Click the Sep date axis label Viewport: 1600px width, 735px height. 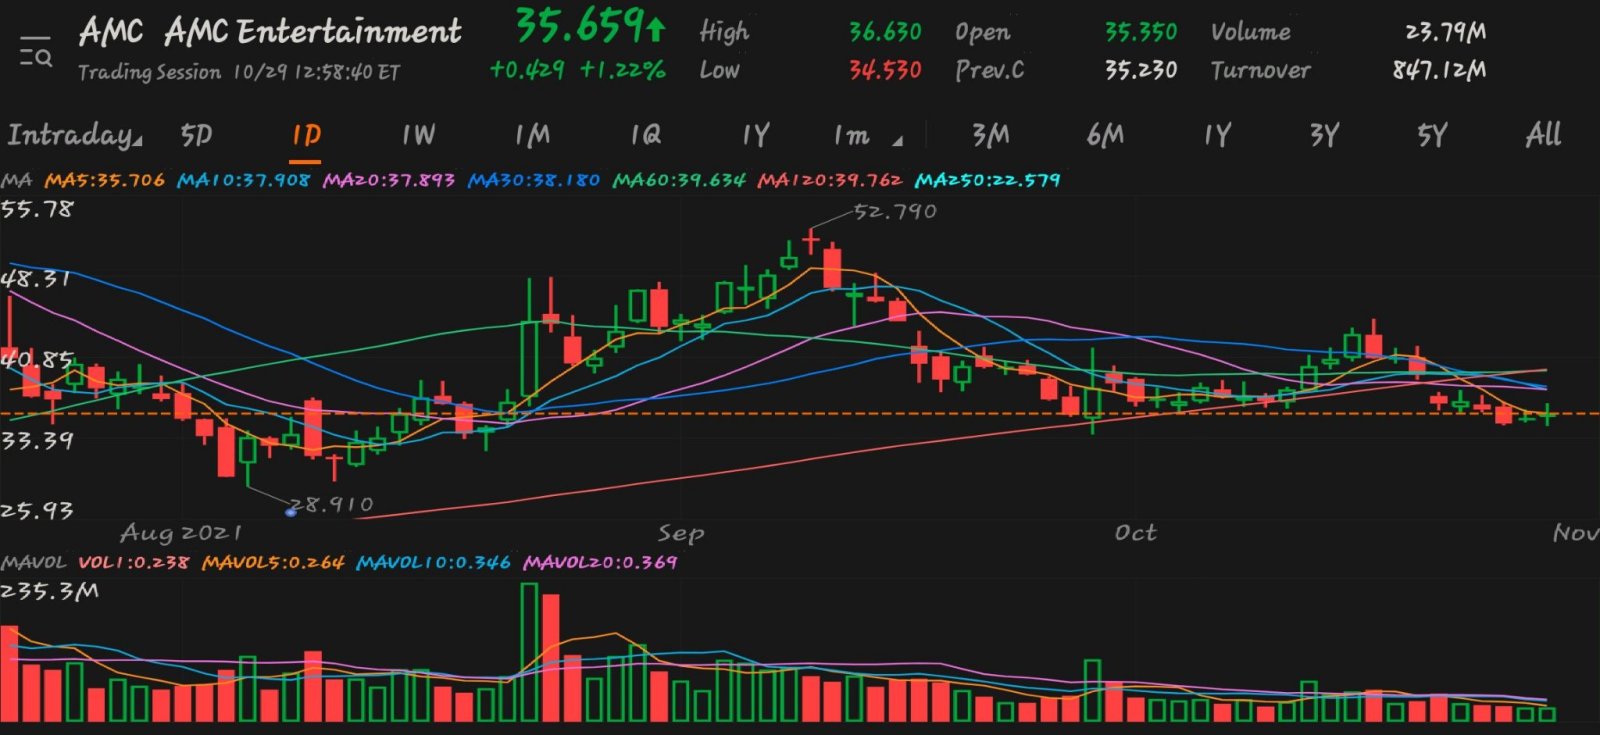(x=681, y=533)
